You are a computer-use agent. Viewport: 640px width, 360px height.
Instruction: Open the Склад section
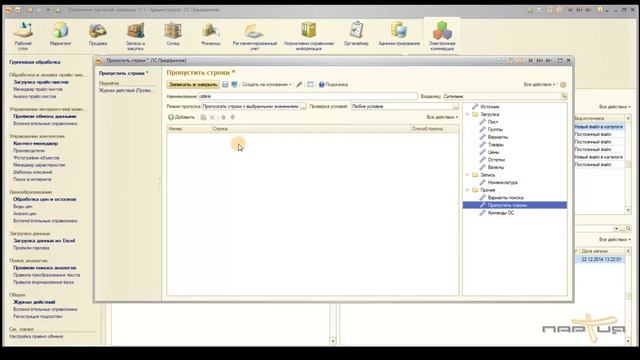click(x=173, y=34)
